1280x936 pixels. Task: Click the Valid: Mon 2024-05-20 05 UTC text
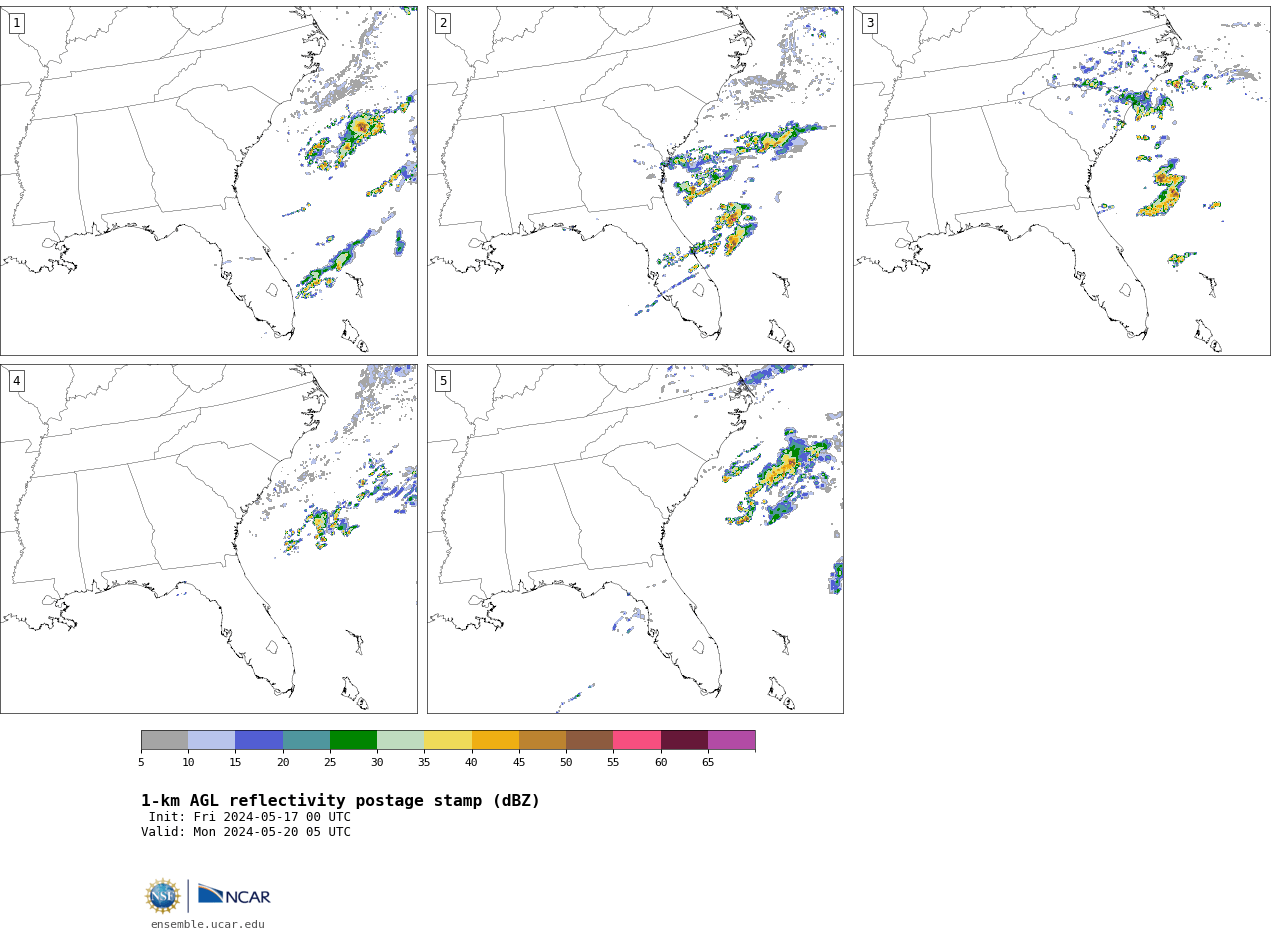click(x=246, y=832)
